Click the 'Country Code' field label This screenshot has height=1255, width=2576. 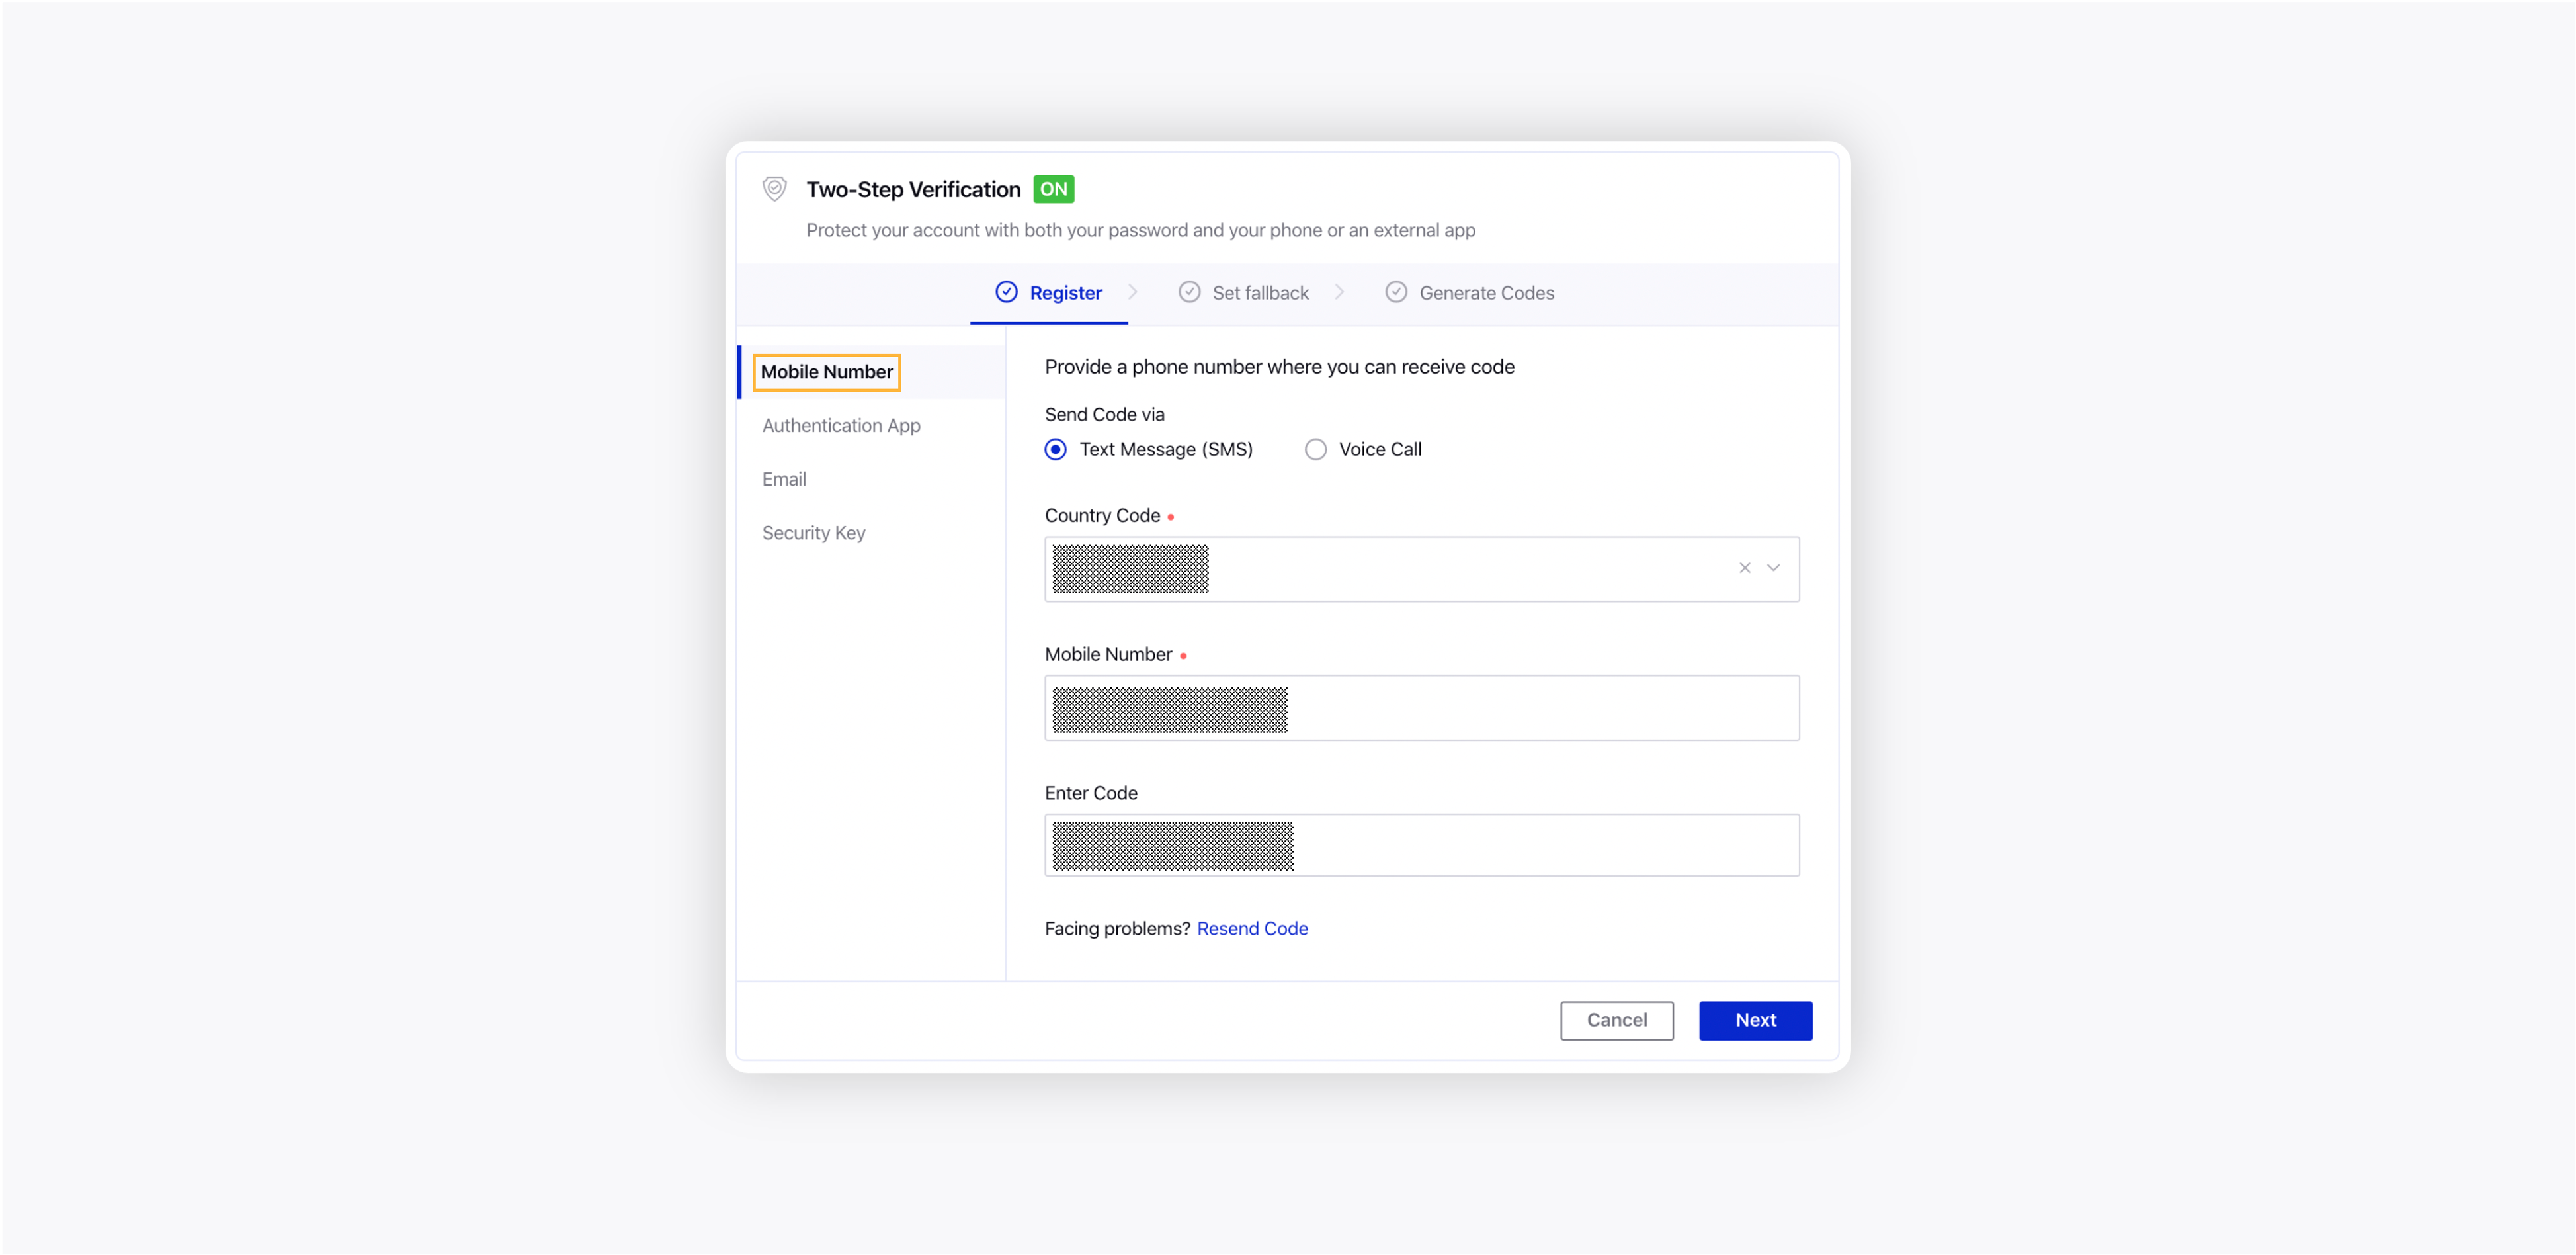1102,515
